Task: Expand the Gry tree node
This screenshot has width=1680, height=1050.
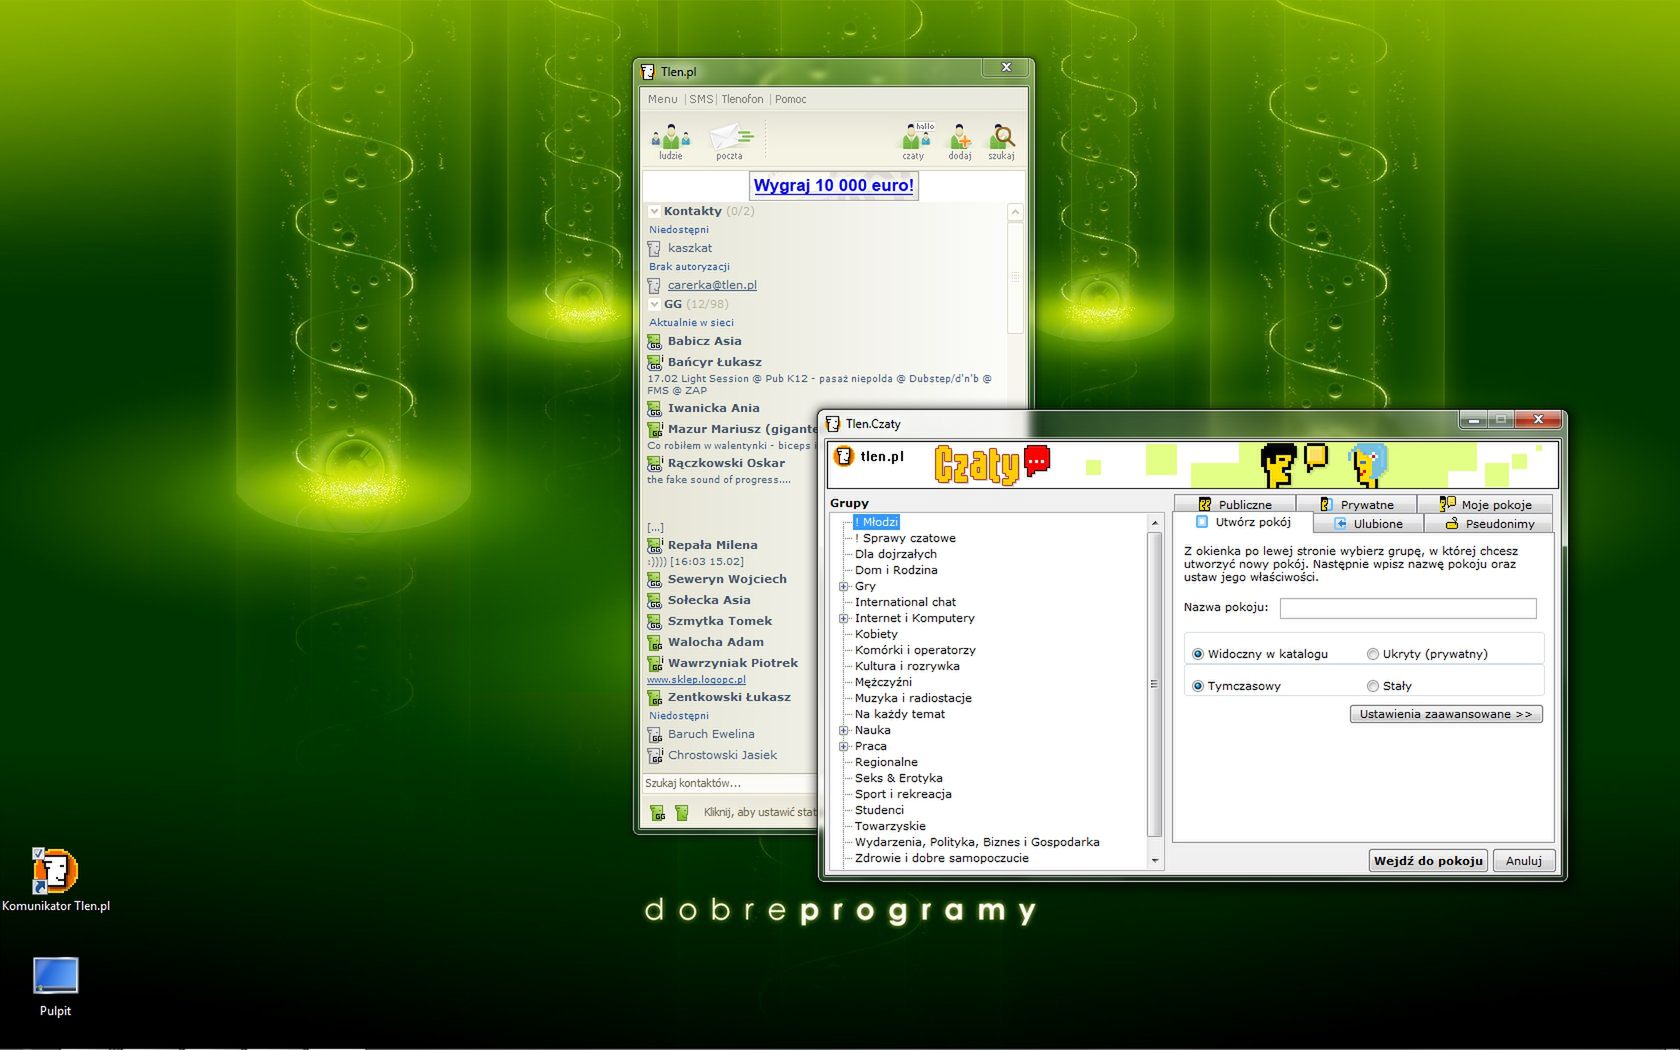Action: point(844,586)
